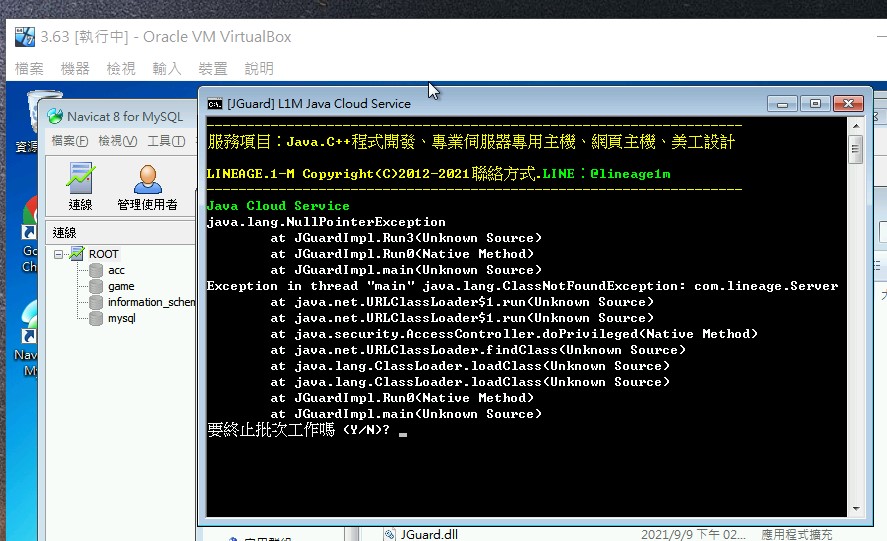This screenshot has height=541, width=887.
Task: Open VirtualBox 說明 menu
Action: point(259,68)
